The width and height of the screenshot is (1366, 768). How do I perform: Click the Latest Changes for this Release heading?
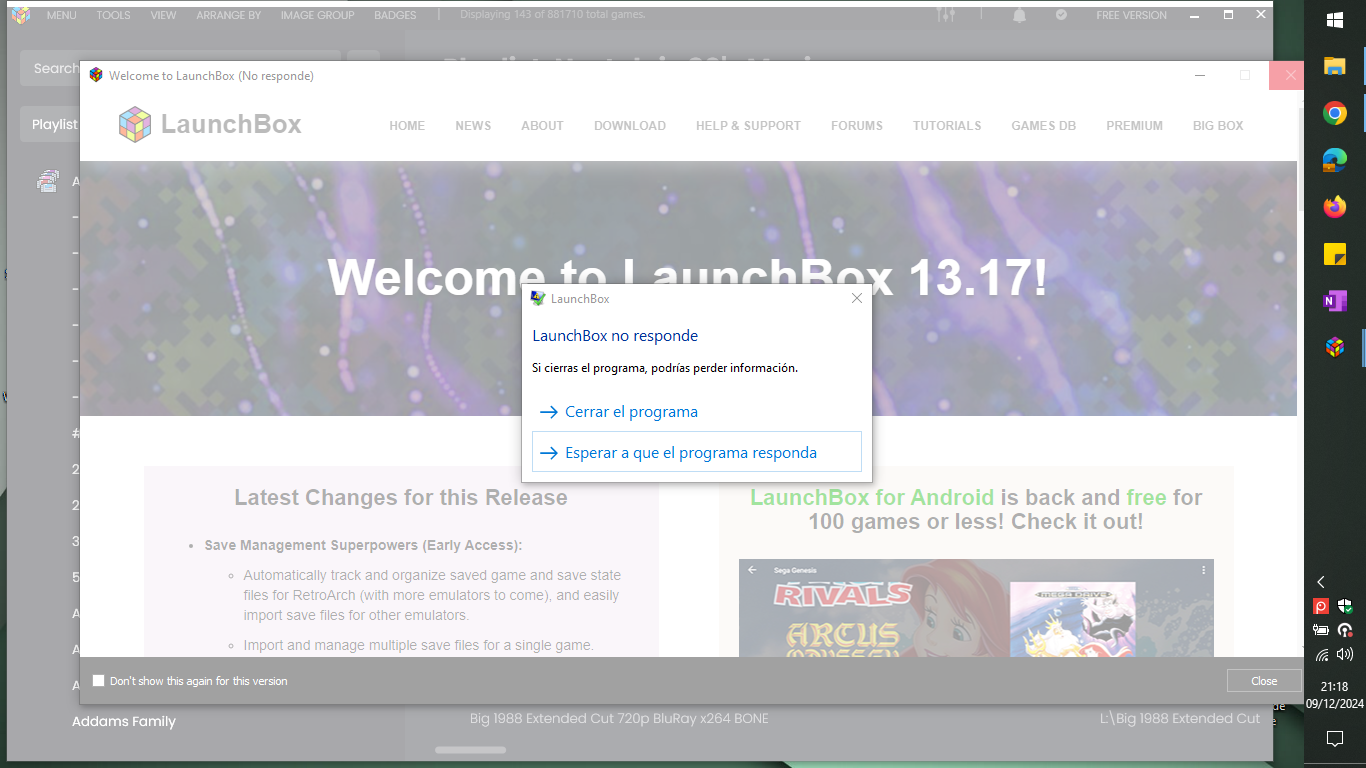[x=401, y=497]
